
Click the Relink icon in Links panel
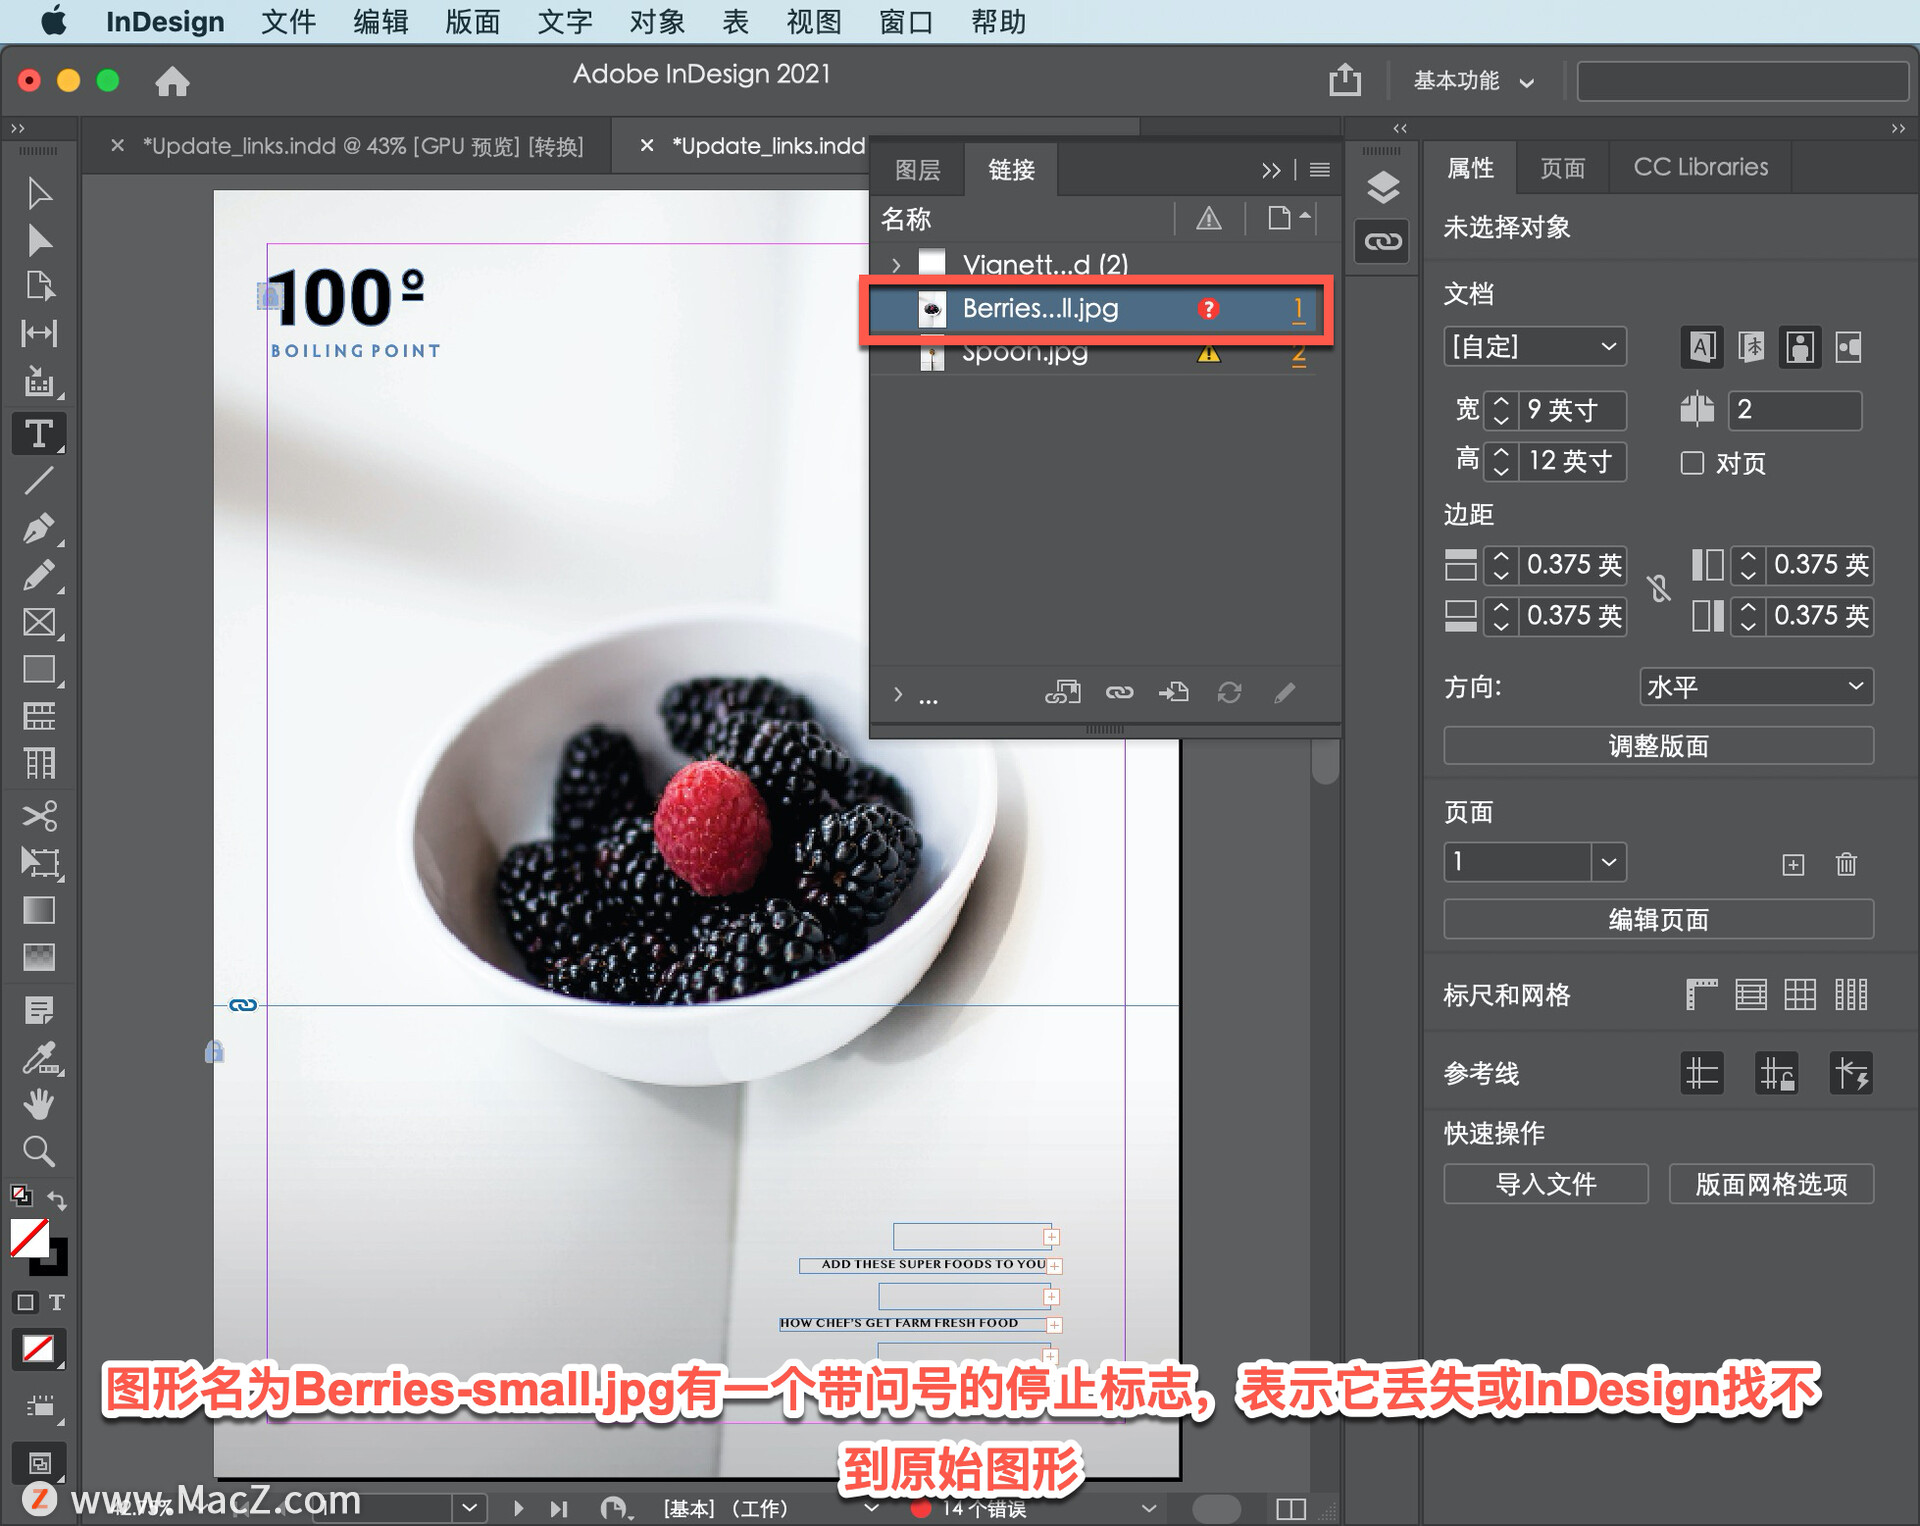tap(1119, 693)
